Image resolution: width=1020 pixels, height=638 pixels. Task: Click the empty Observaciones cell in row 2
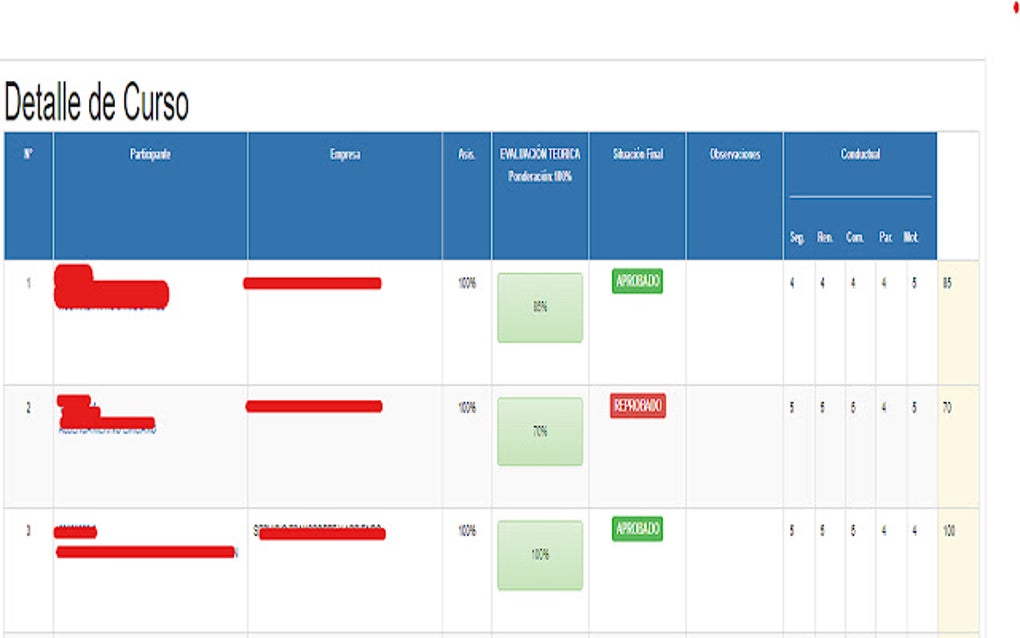(x=734, y=446)
